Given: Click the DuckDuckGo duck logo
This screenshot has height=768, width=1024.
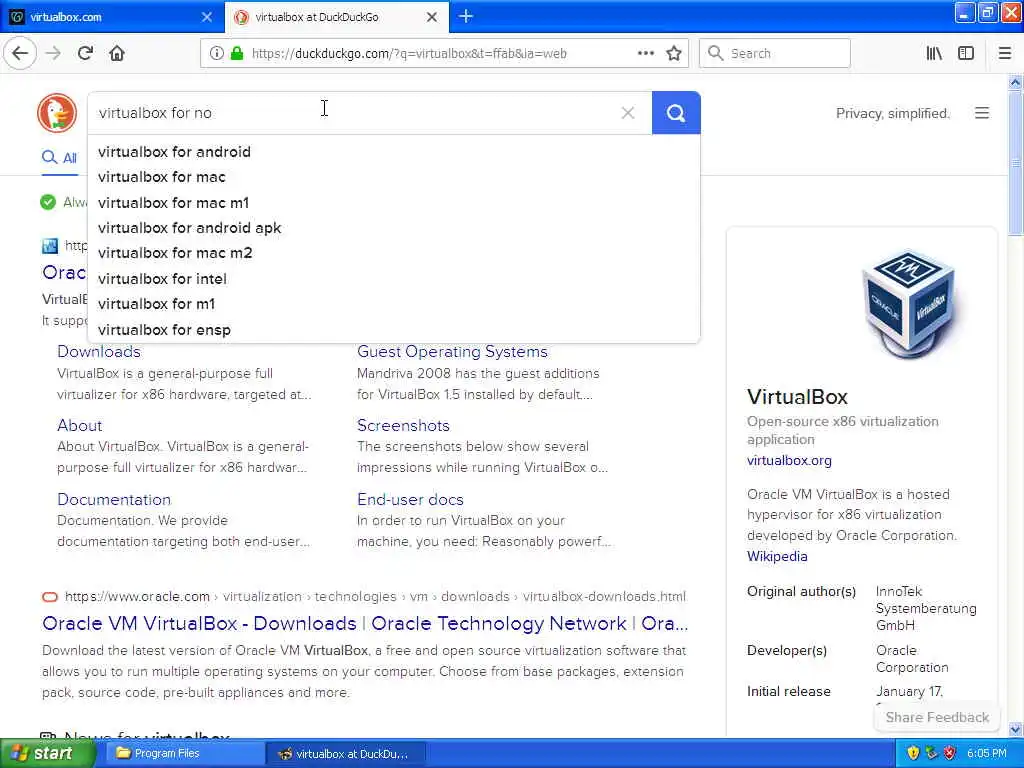Looking at the screenshot, I should pyautogui.click(x=57, y=112).
